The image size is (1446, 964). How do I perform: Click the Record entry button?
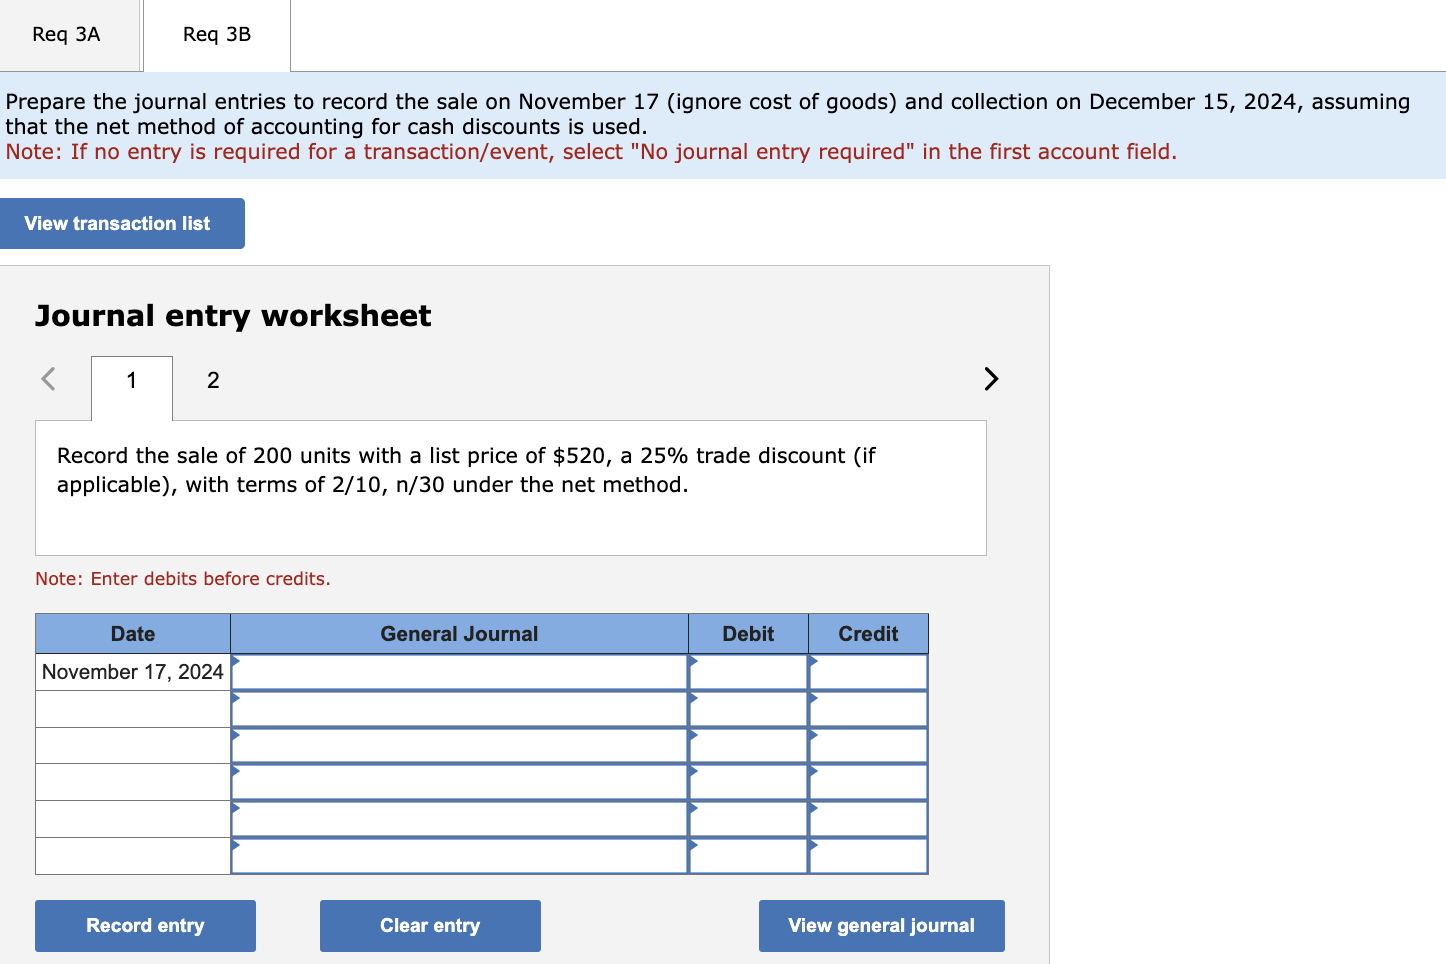[144, 925]
